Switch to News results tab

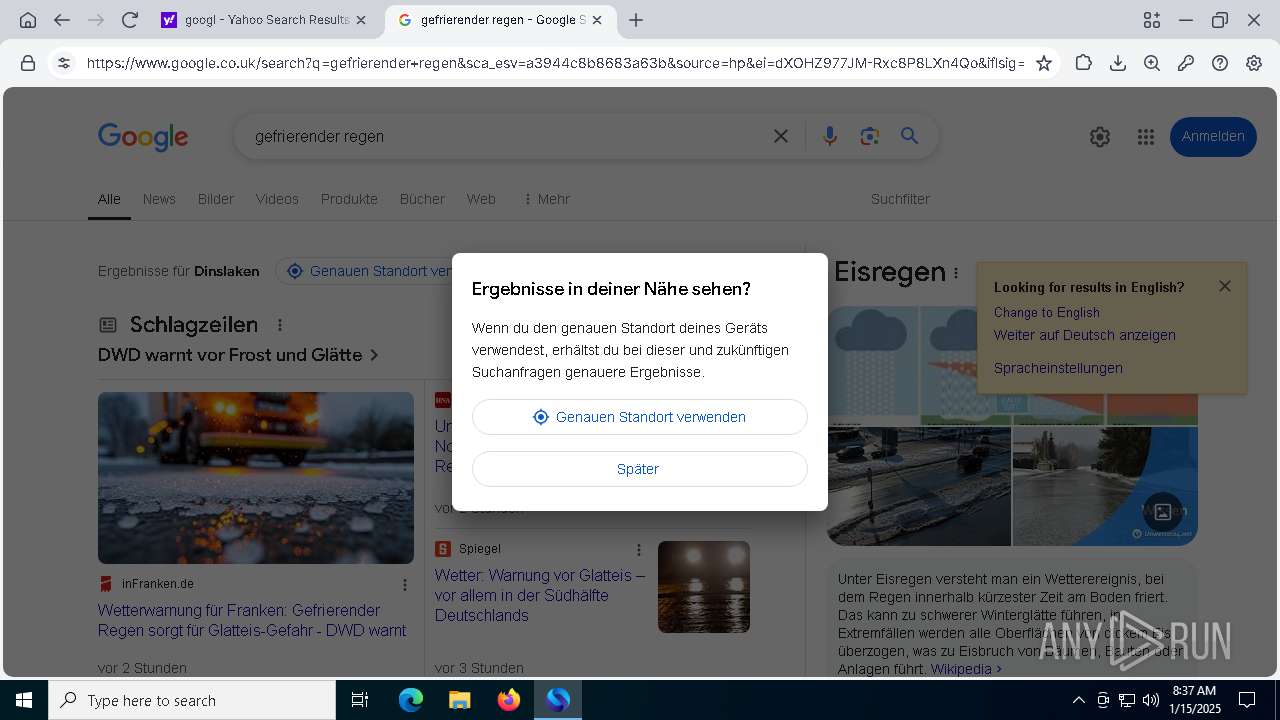pyautogui.click(x=159, y=199)
